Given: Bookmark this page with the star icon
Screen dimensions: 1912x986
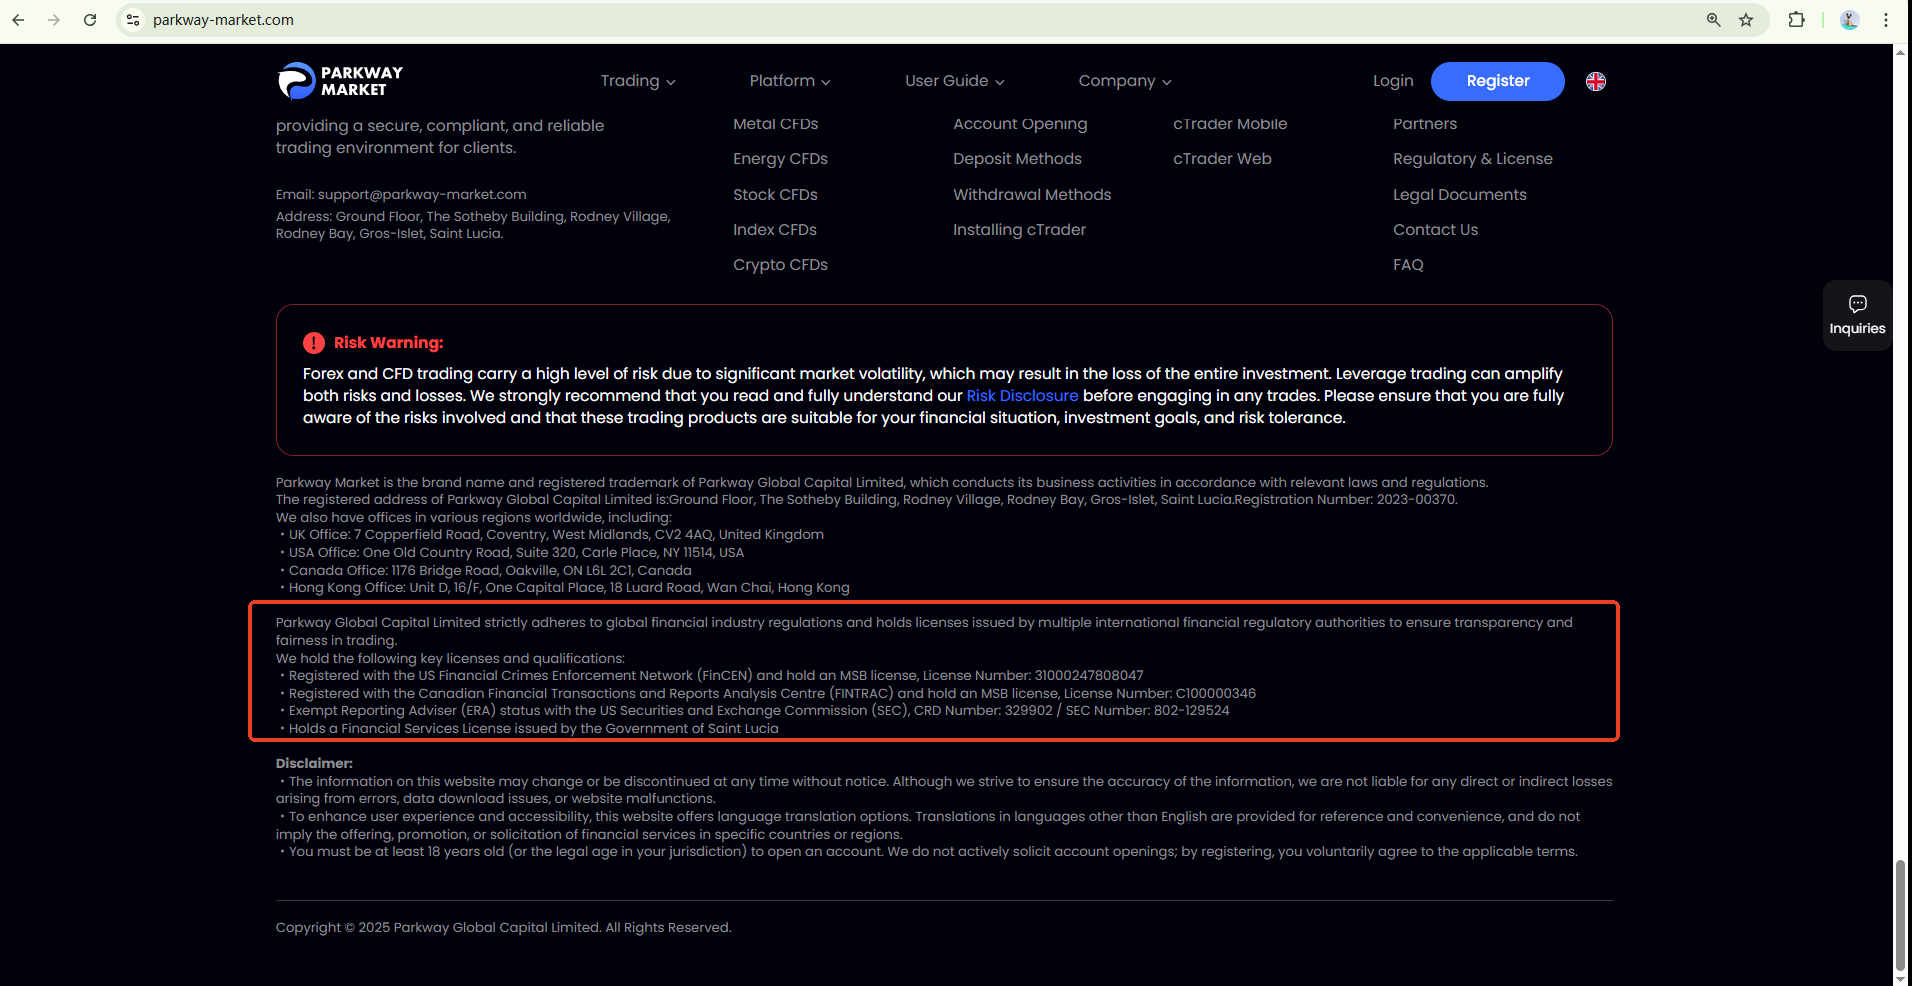Looking at the screenshot, I should (x=1746, y=20).
